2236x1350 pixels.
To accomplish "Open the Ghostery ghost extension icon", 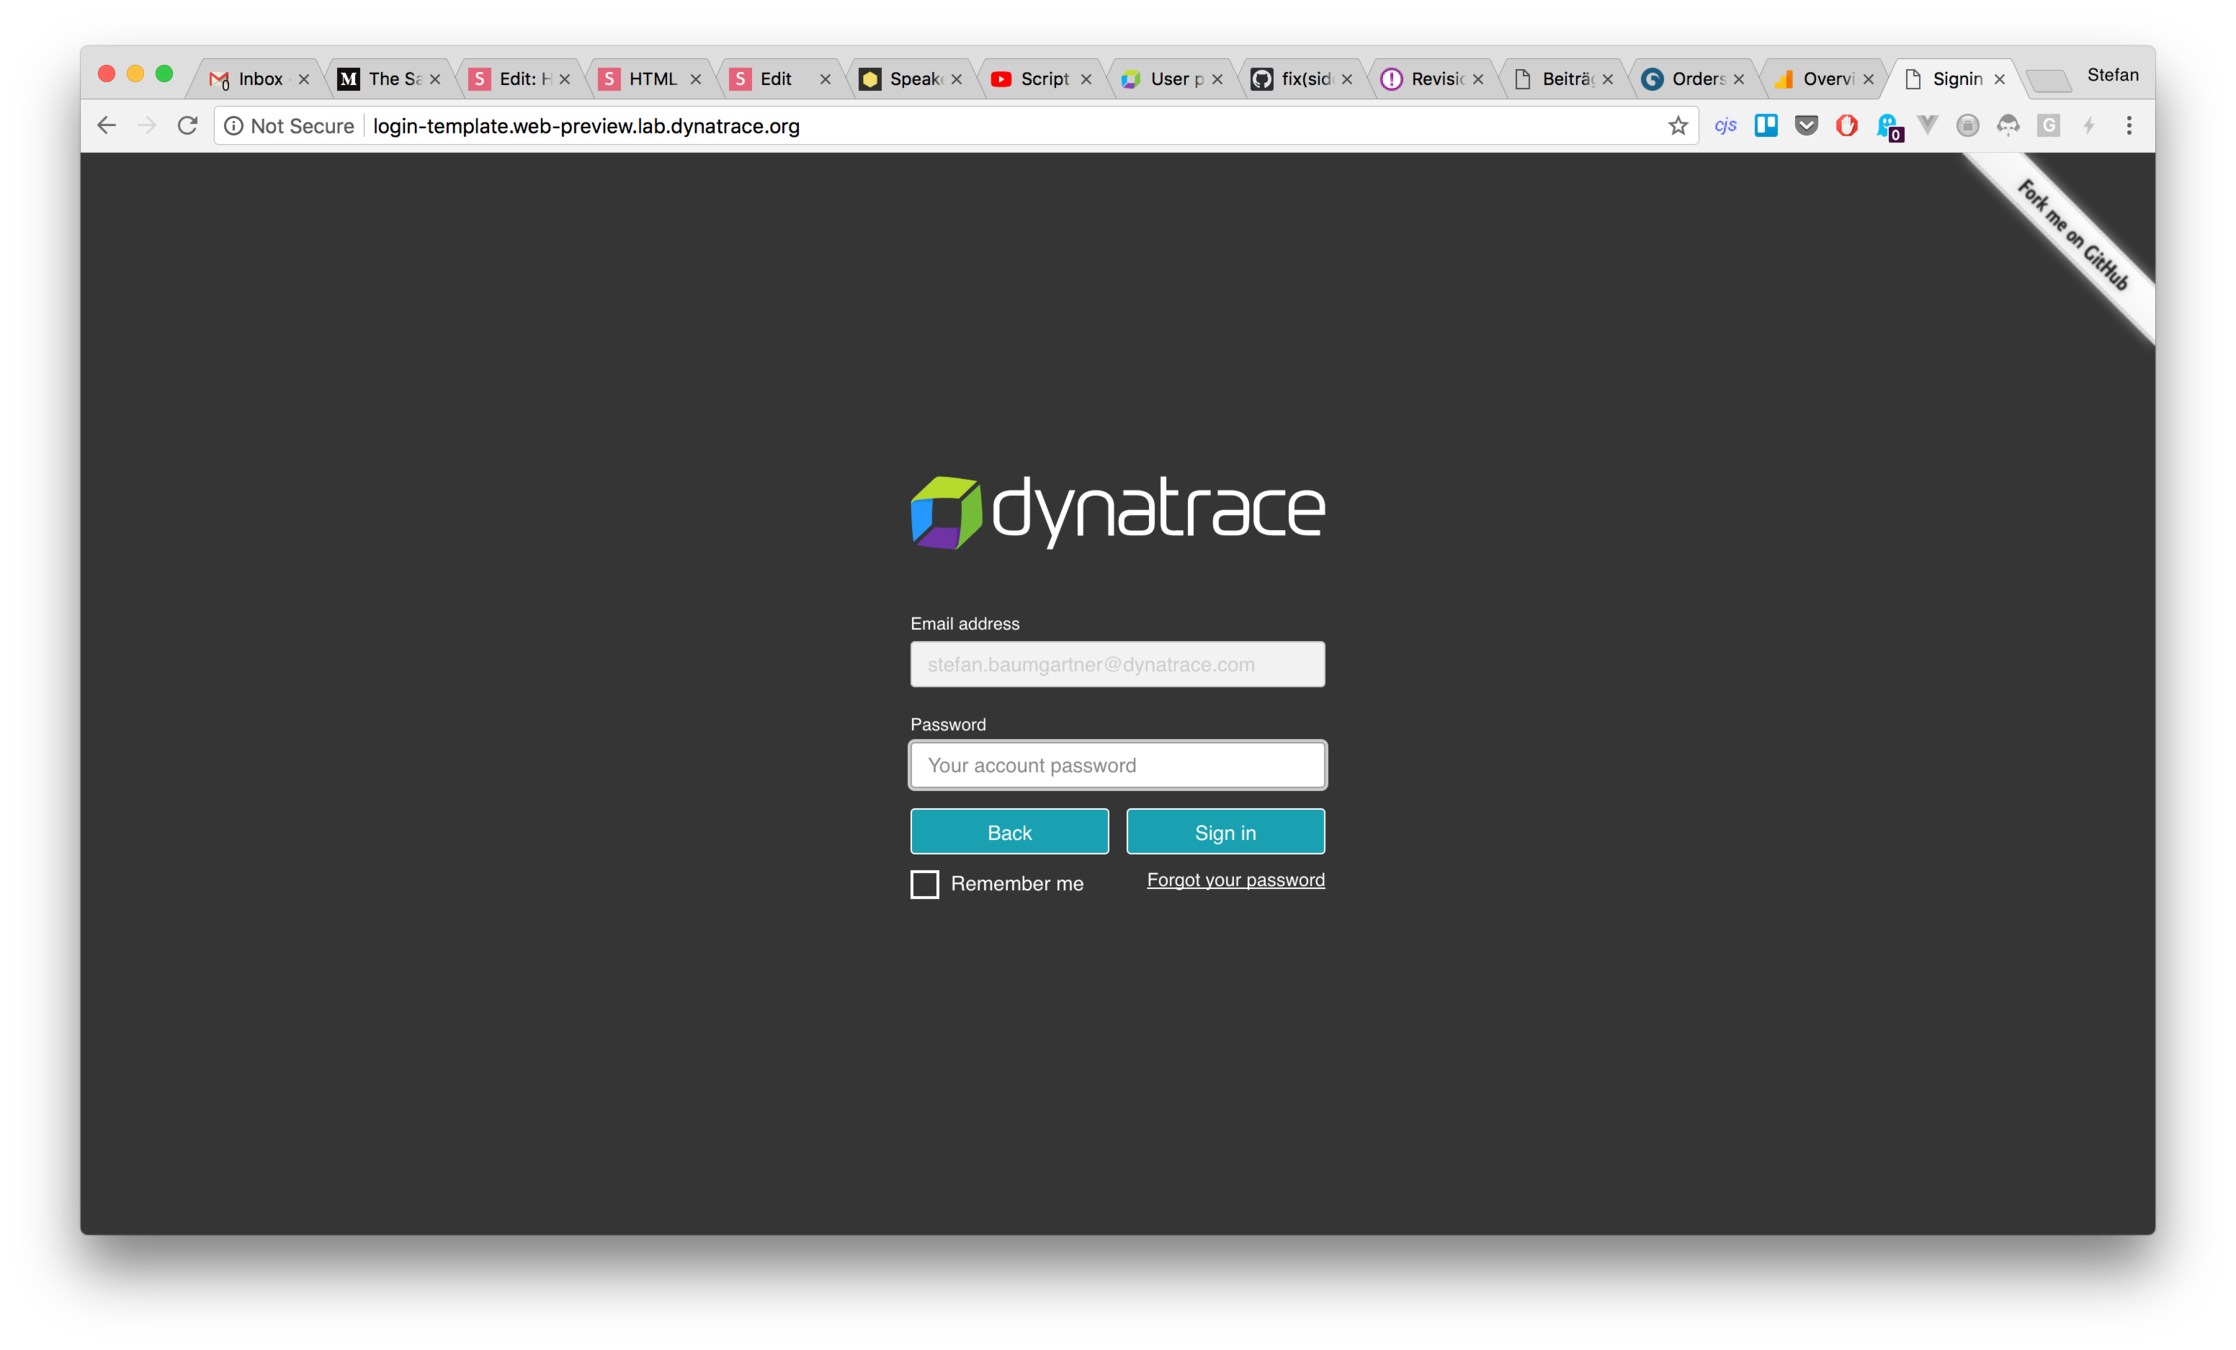I will point(1887,125).
